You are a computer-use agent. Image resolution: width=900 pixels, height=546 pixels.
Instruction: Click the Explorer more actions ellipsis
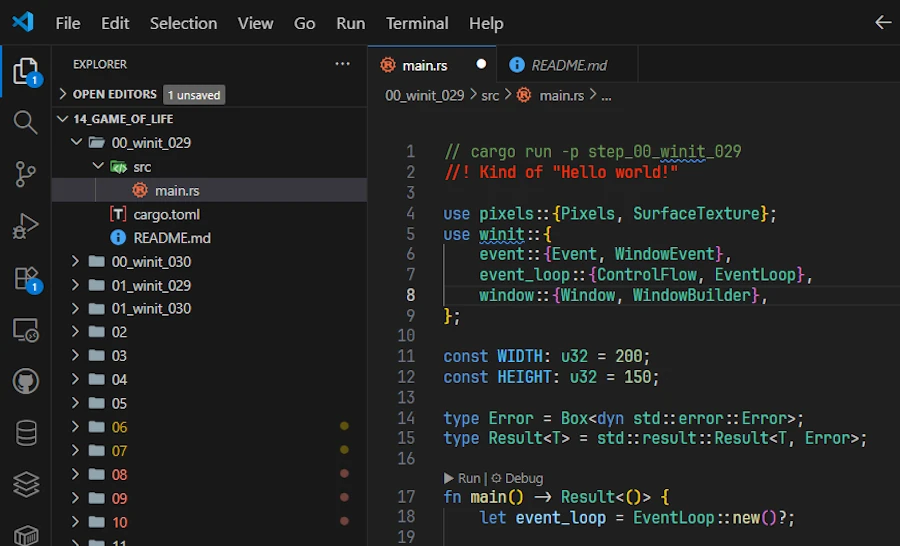point(343,64)
